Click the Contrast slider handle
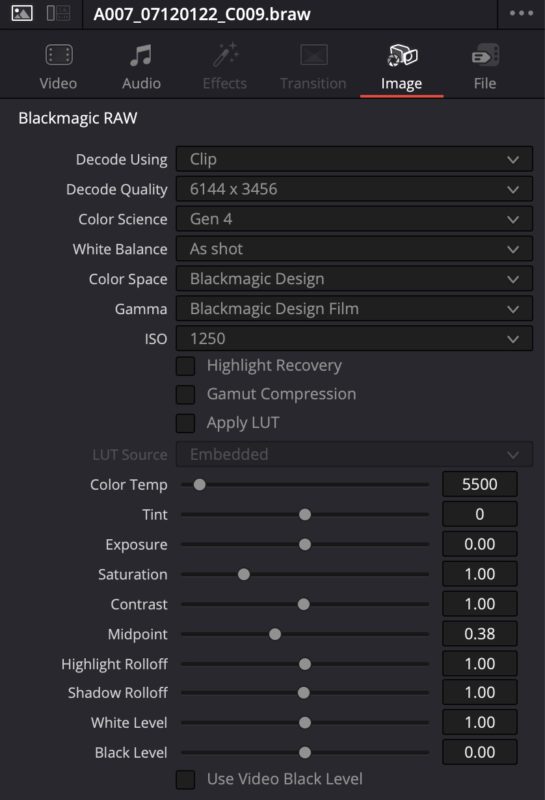The image size is (545, 800). 304,604
